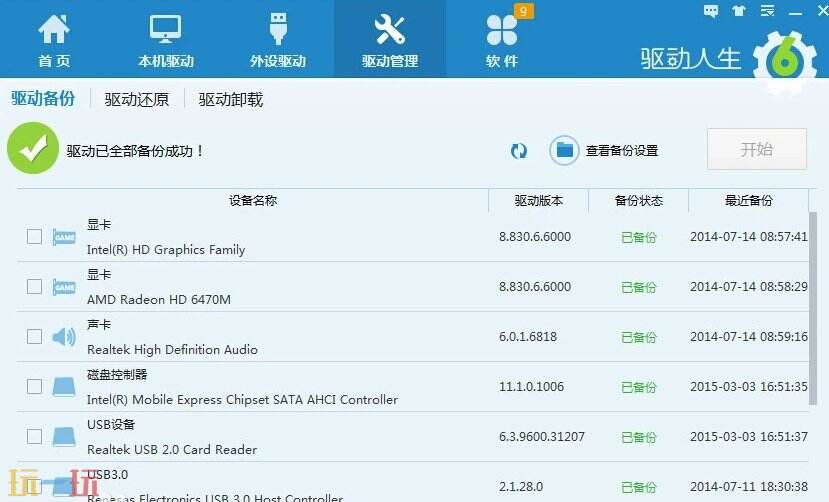Select the text AMD Radeon HD 6470M
829x502 pixels.
point(159,300)
